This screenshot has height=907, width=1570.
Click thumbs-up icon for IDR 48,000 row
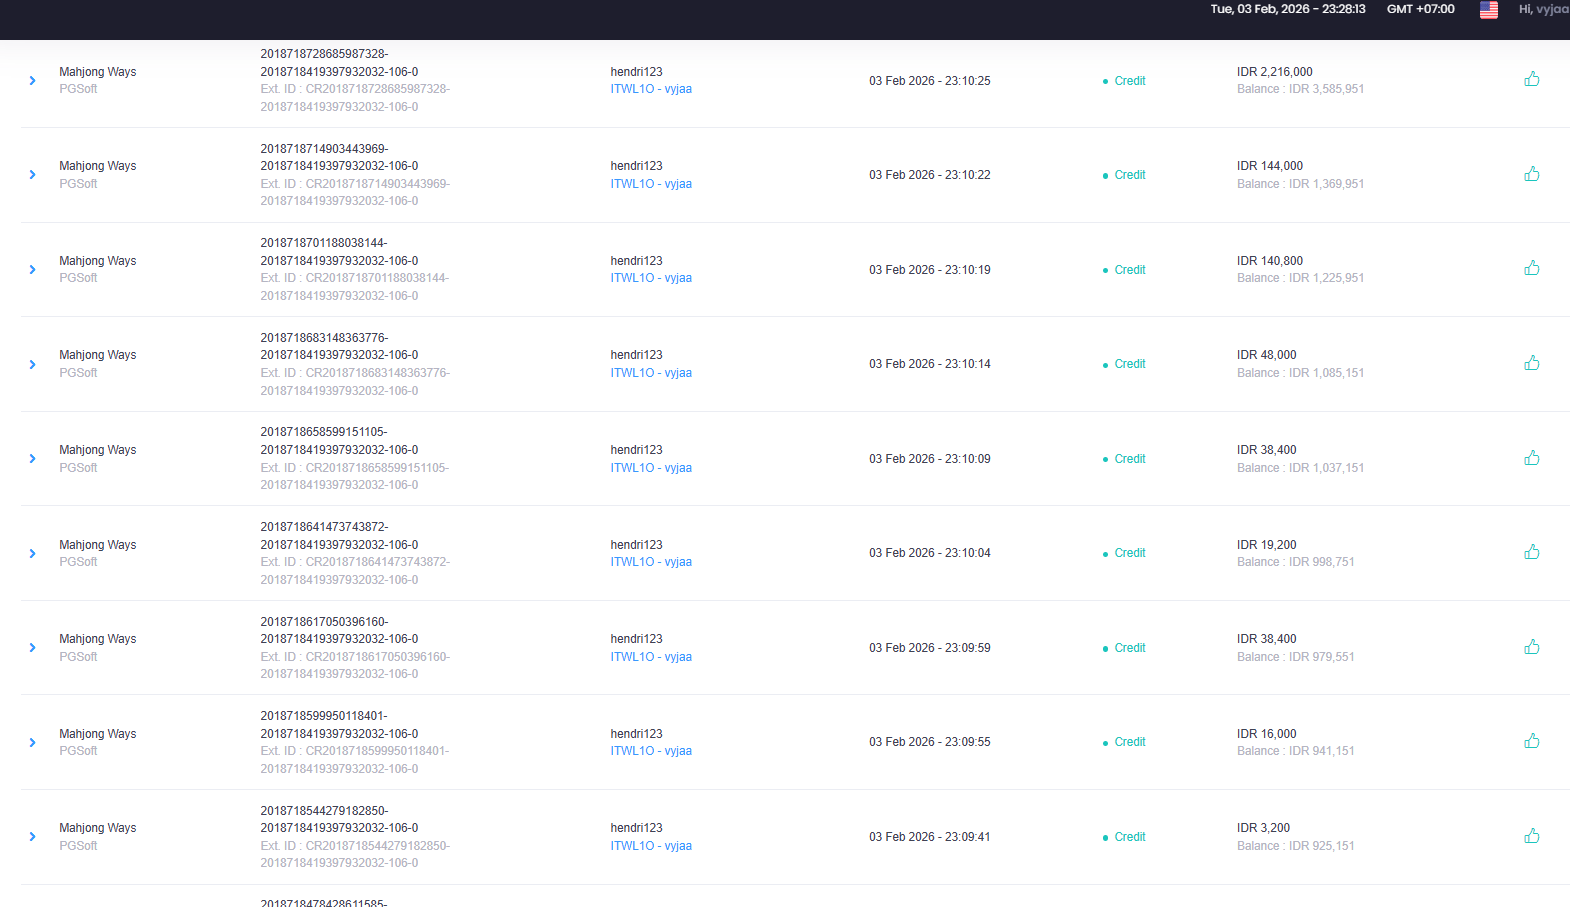click(1531, 363)
